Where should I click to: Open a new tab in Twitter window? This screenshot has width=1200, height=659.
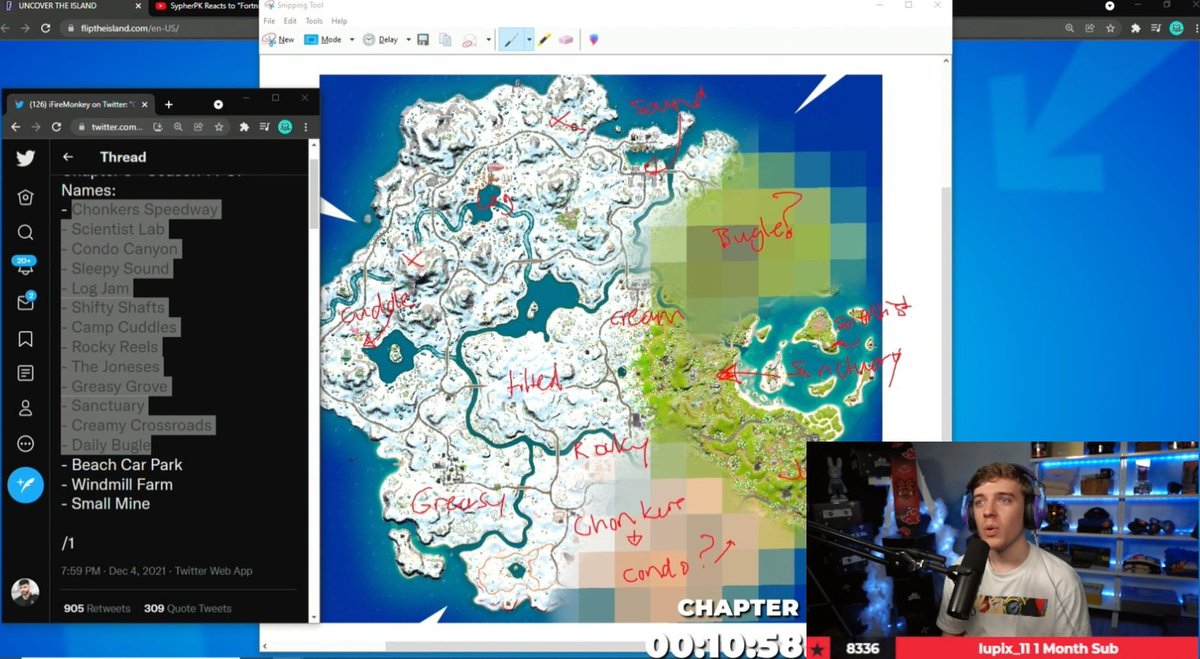[x=169, y=104]
